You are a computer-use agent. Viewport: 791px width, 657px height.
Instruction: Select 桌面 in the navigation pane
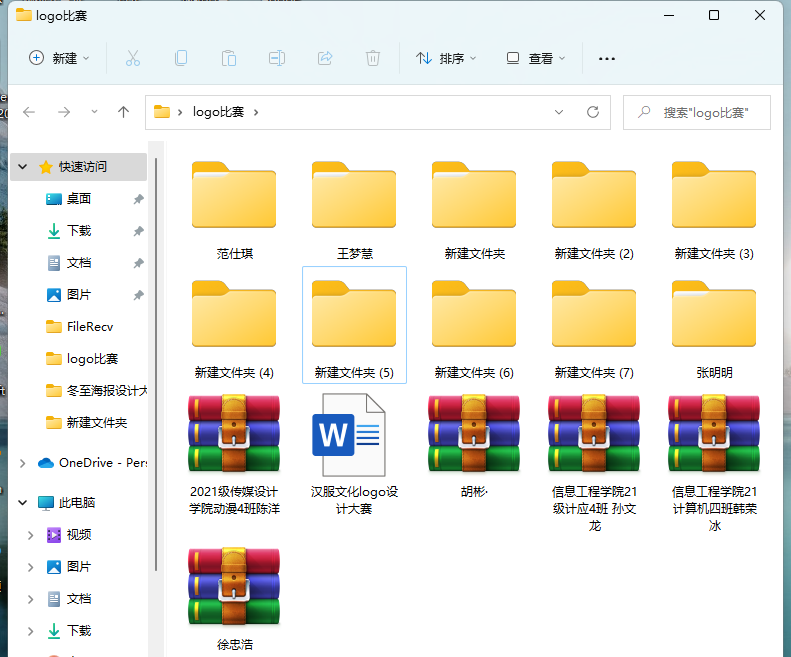point(79,199)
